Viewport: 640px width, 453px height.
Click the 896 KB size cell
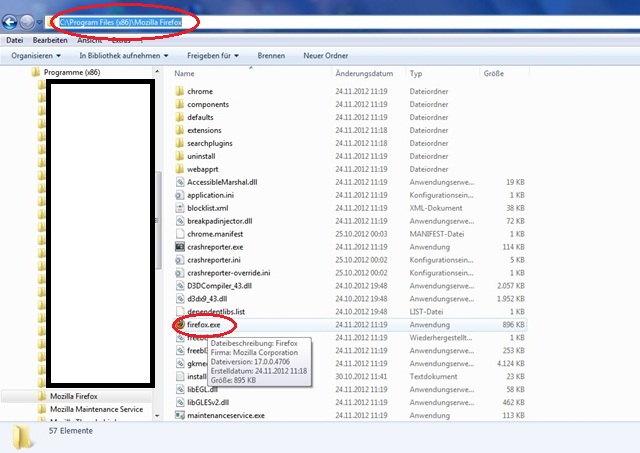click(513, 324)
